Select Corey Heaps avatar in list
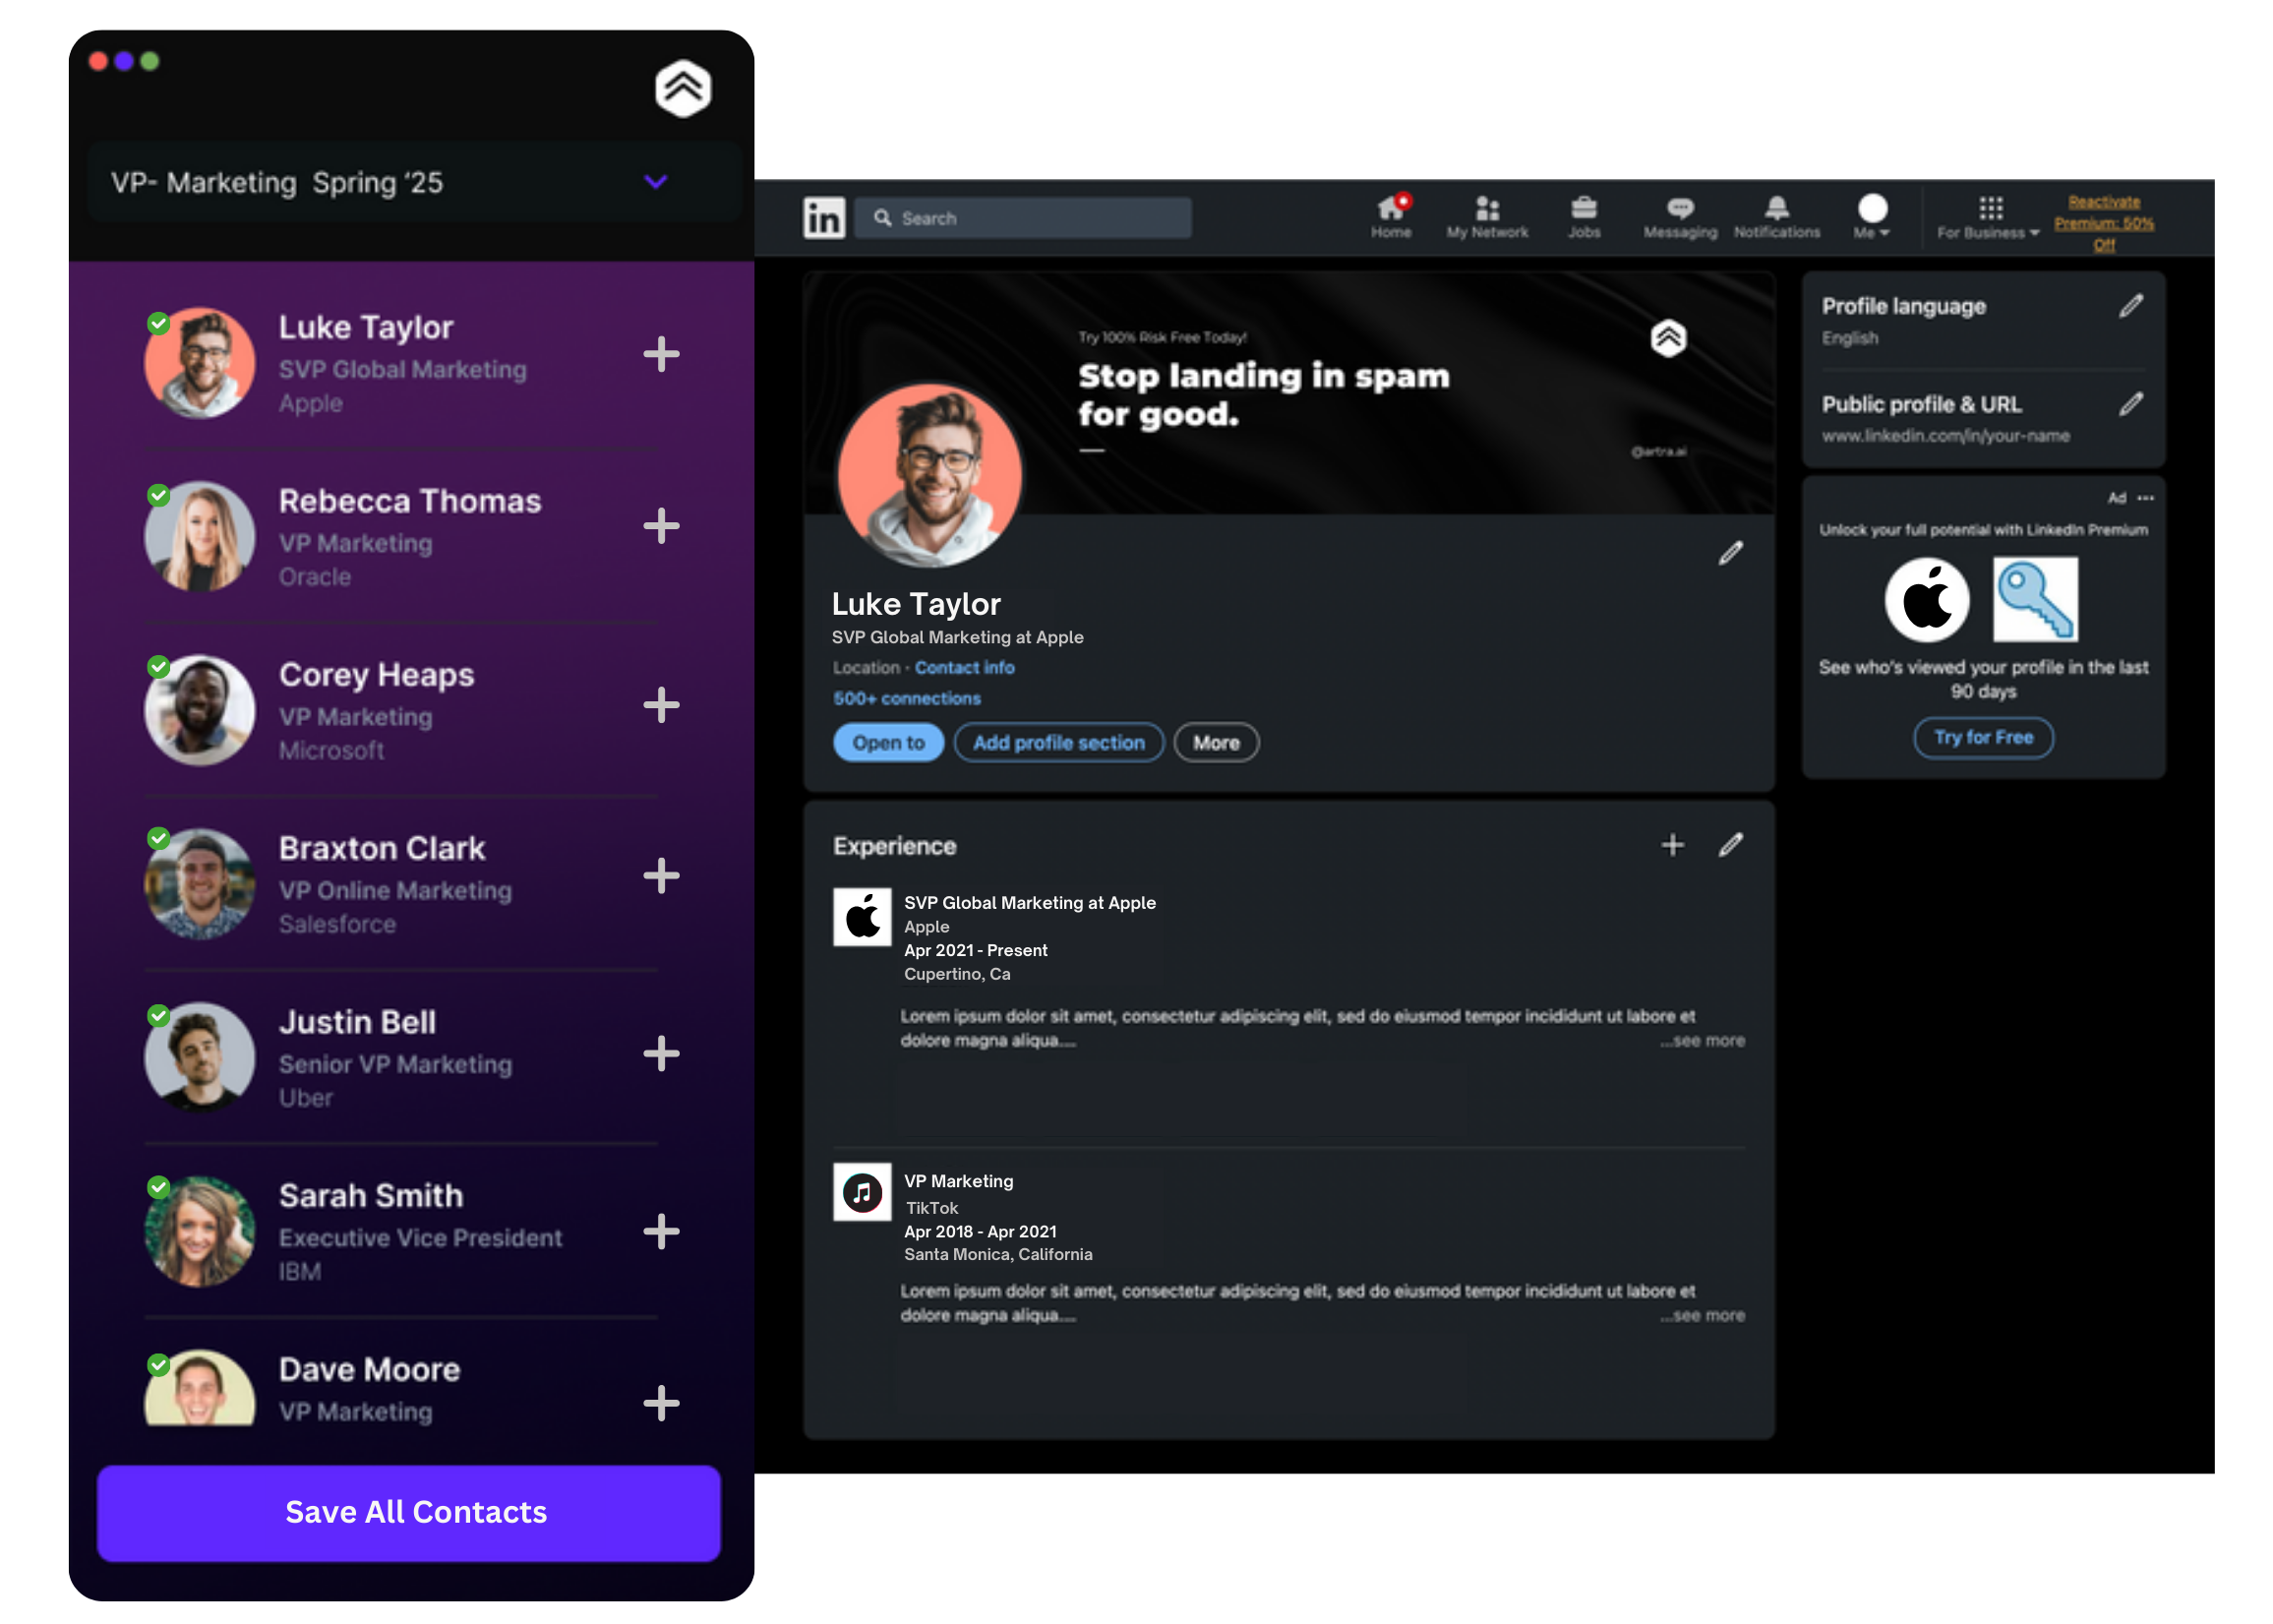The width and height of the screenshot is (2273, 1624). coord(199,711)
